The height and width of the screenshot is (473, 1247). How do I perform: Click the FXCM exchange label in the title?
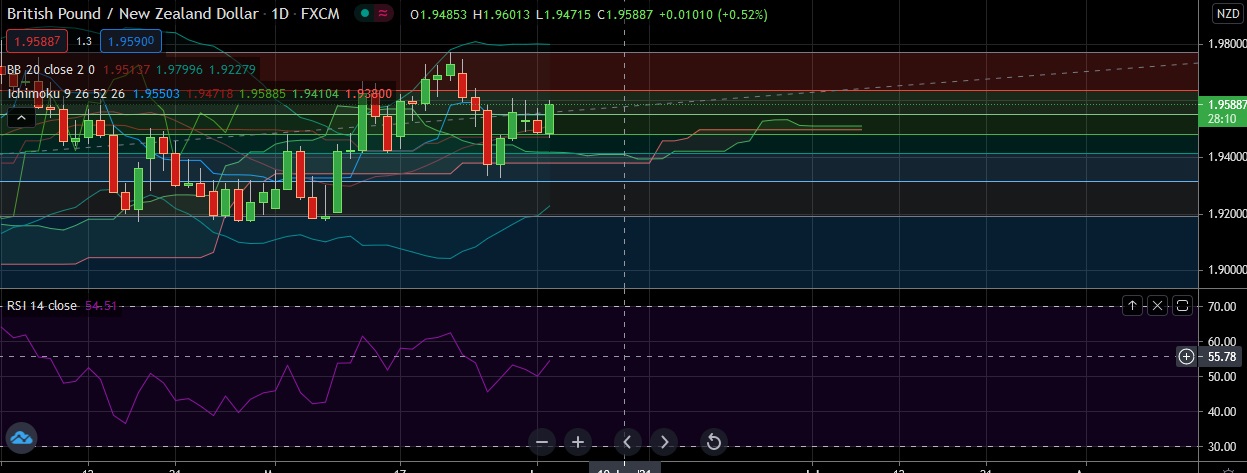point(319,14)
